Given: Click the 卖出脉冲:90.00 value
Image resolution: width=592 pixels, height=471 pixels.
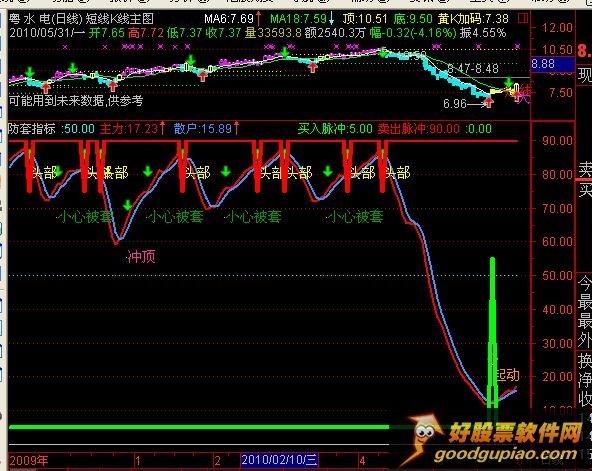Looking at the screenshot, I should [x=419, y=129].
